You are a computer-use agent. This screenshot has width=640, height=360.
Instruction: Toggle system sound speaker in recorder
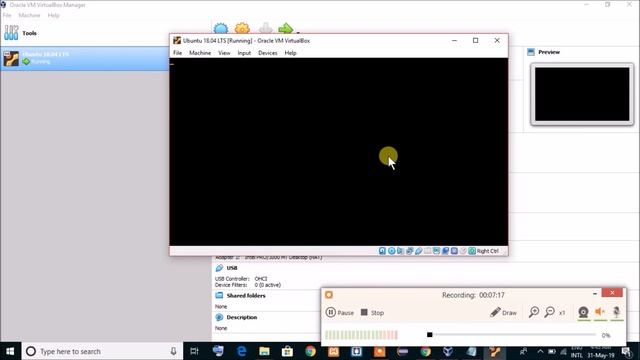600,312
